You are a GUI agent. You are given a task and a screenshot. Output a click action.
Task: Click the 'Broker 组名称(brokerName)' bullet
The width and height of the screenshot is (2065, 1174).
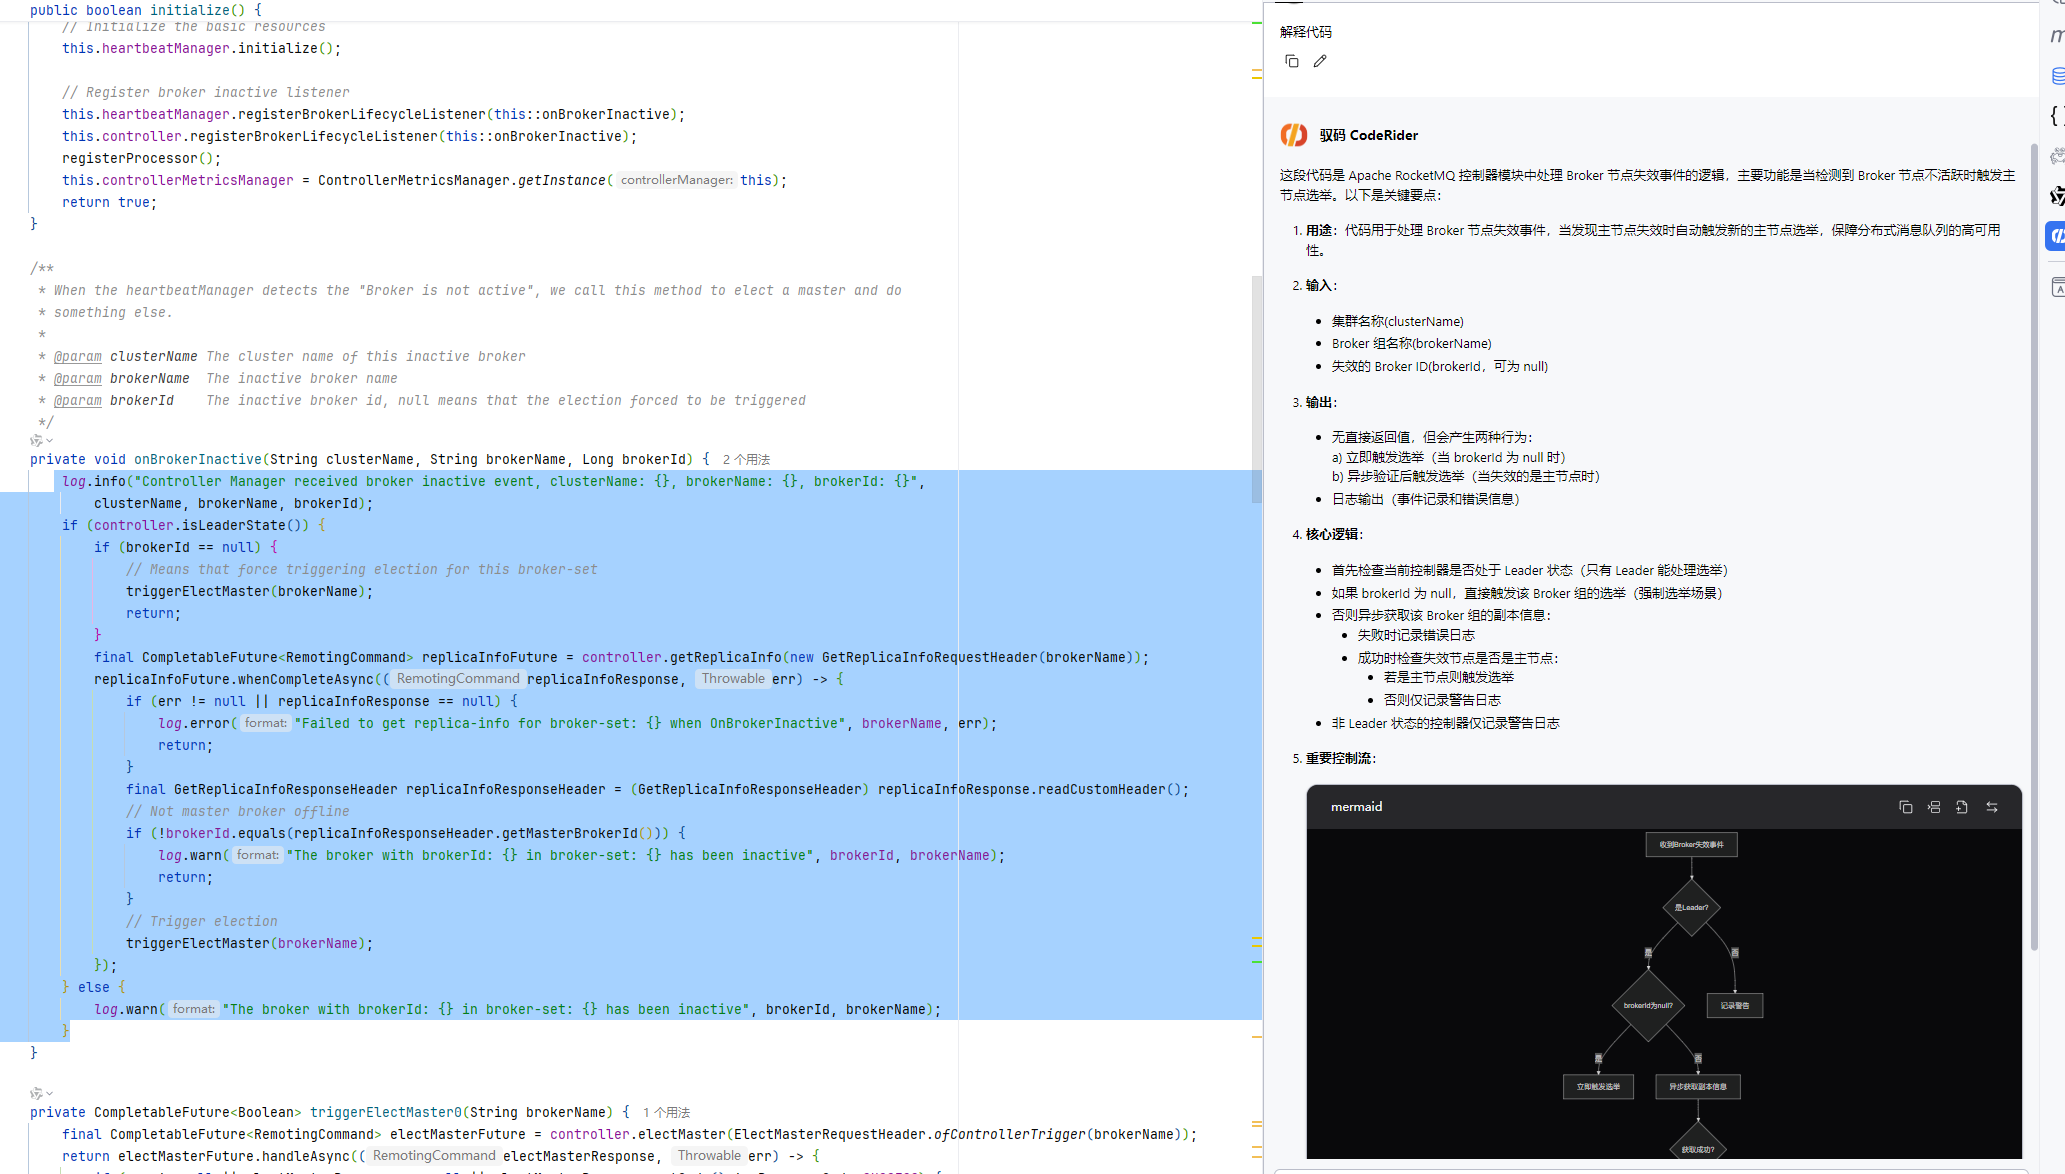click(x=1411, y=344)
